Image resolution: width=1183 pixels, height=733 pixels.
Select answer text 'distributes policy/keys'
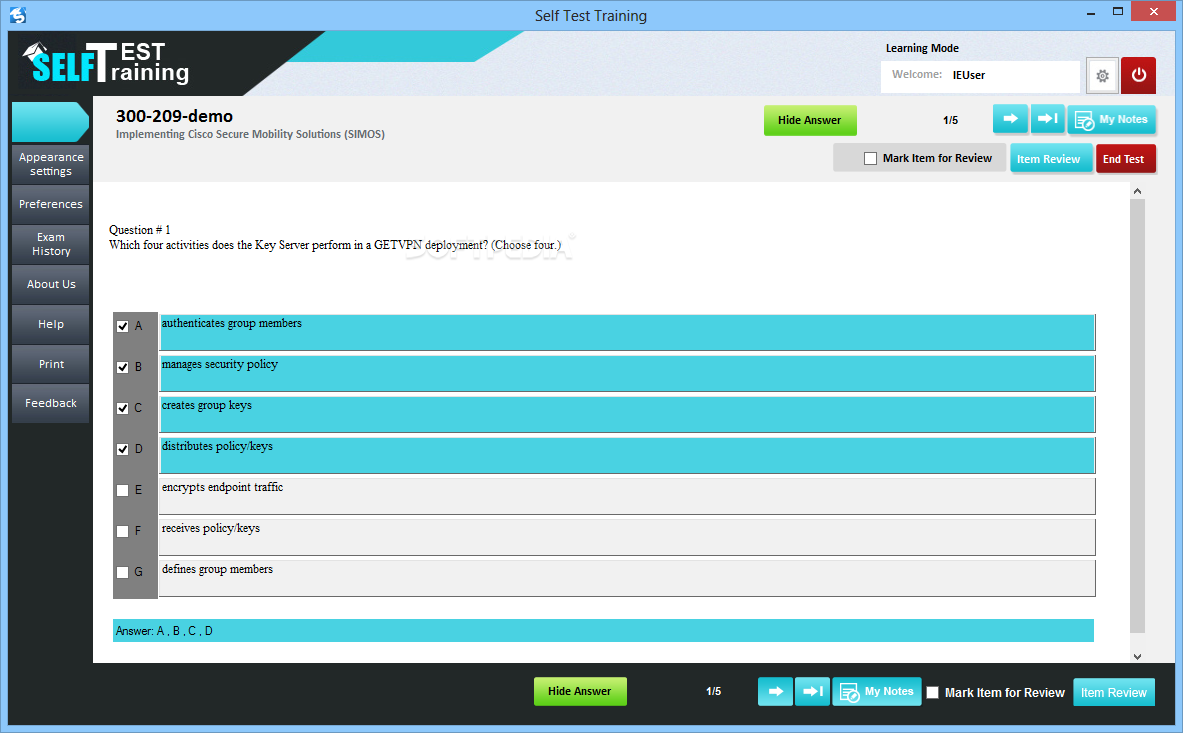[217, 446]
